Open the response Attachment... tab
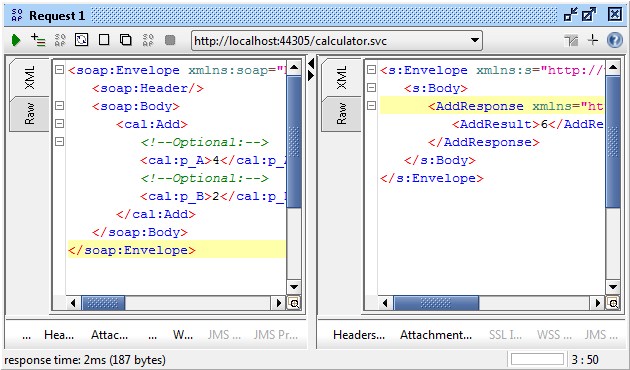The width and height of the screenshot is (630, 370). point(436,335)
